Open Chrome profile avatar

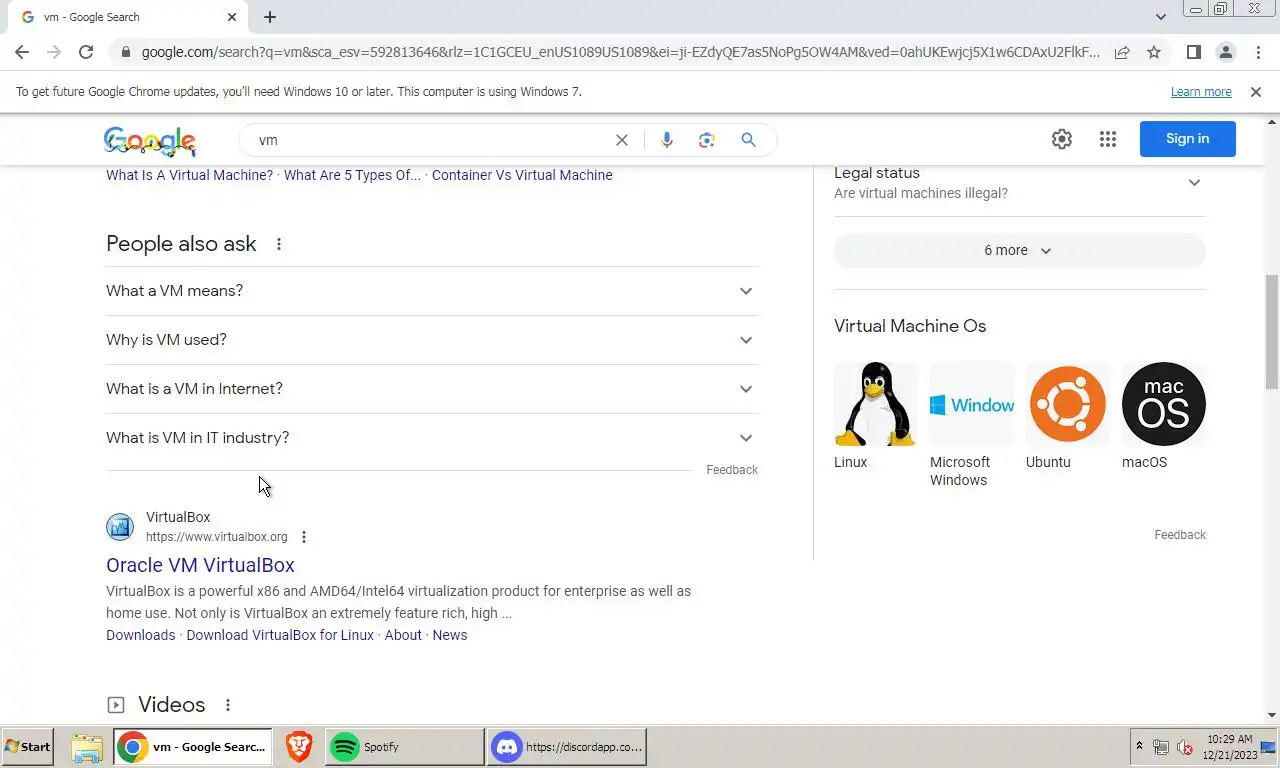pos(1225,52)
